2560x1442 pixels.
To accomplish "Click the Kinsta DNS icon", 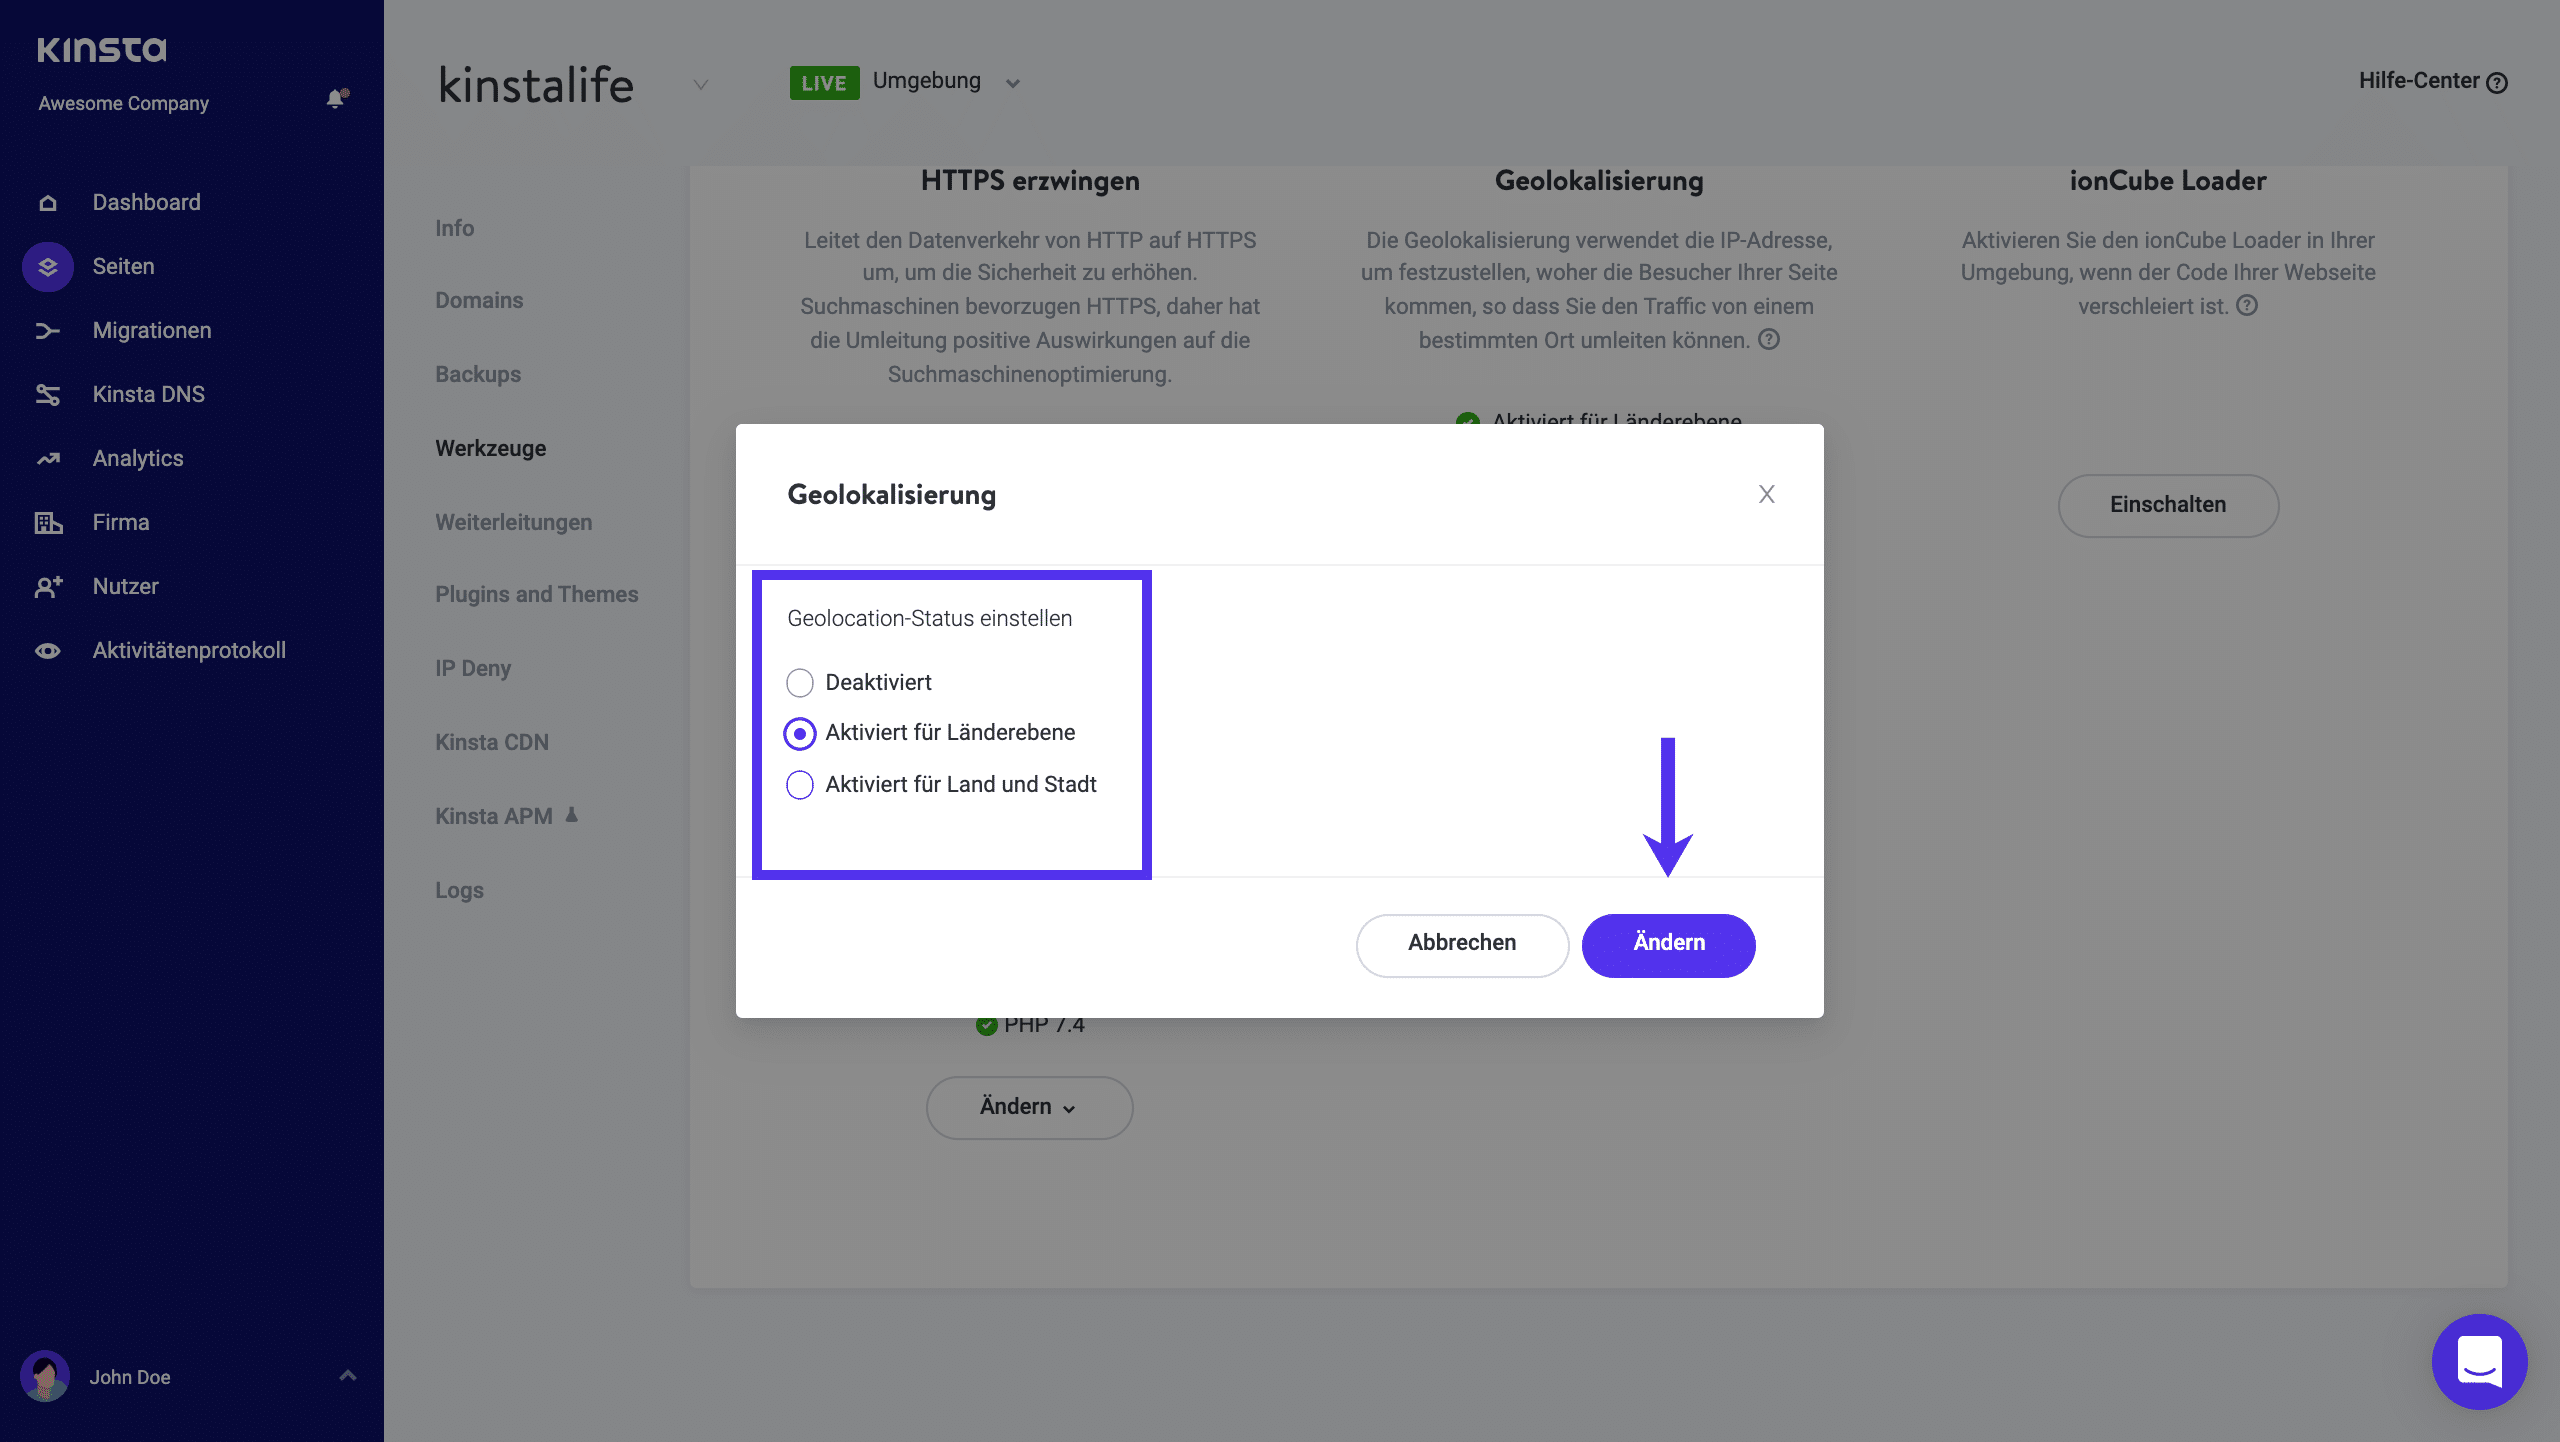I will click(48, 394).
